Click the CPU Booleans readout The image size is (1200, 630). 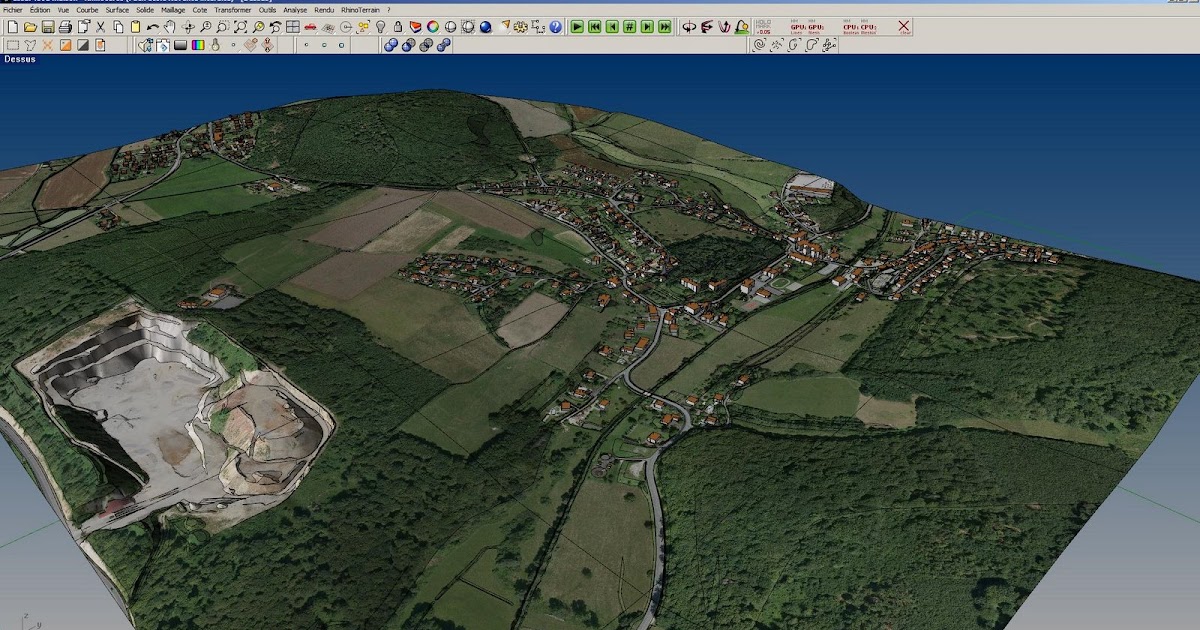pyautogui.click(x=850, y=28)
